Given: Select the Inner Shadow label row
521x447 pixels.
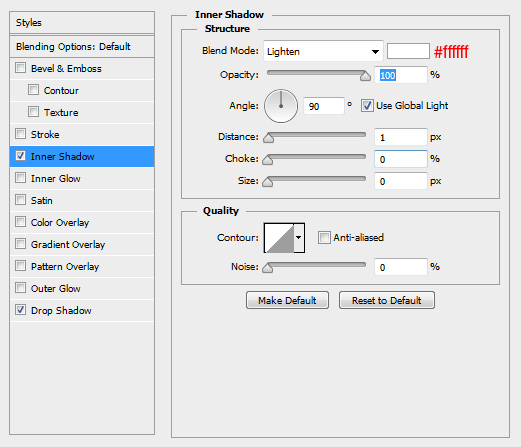Looking at the screenshot, I should [x=82, y=156].
